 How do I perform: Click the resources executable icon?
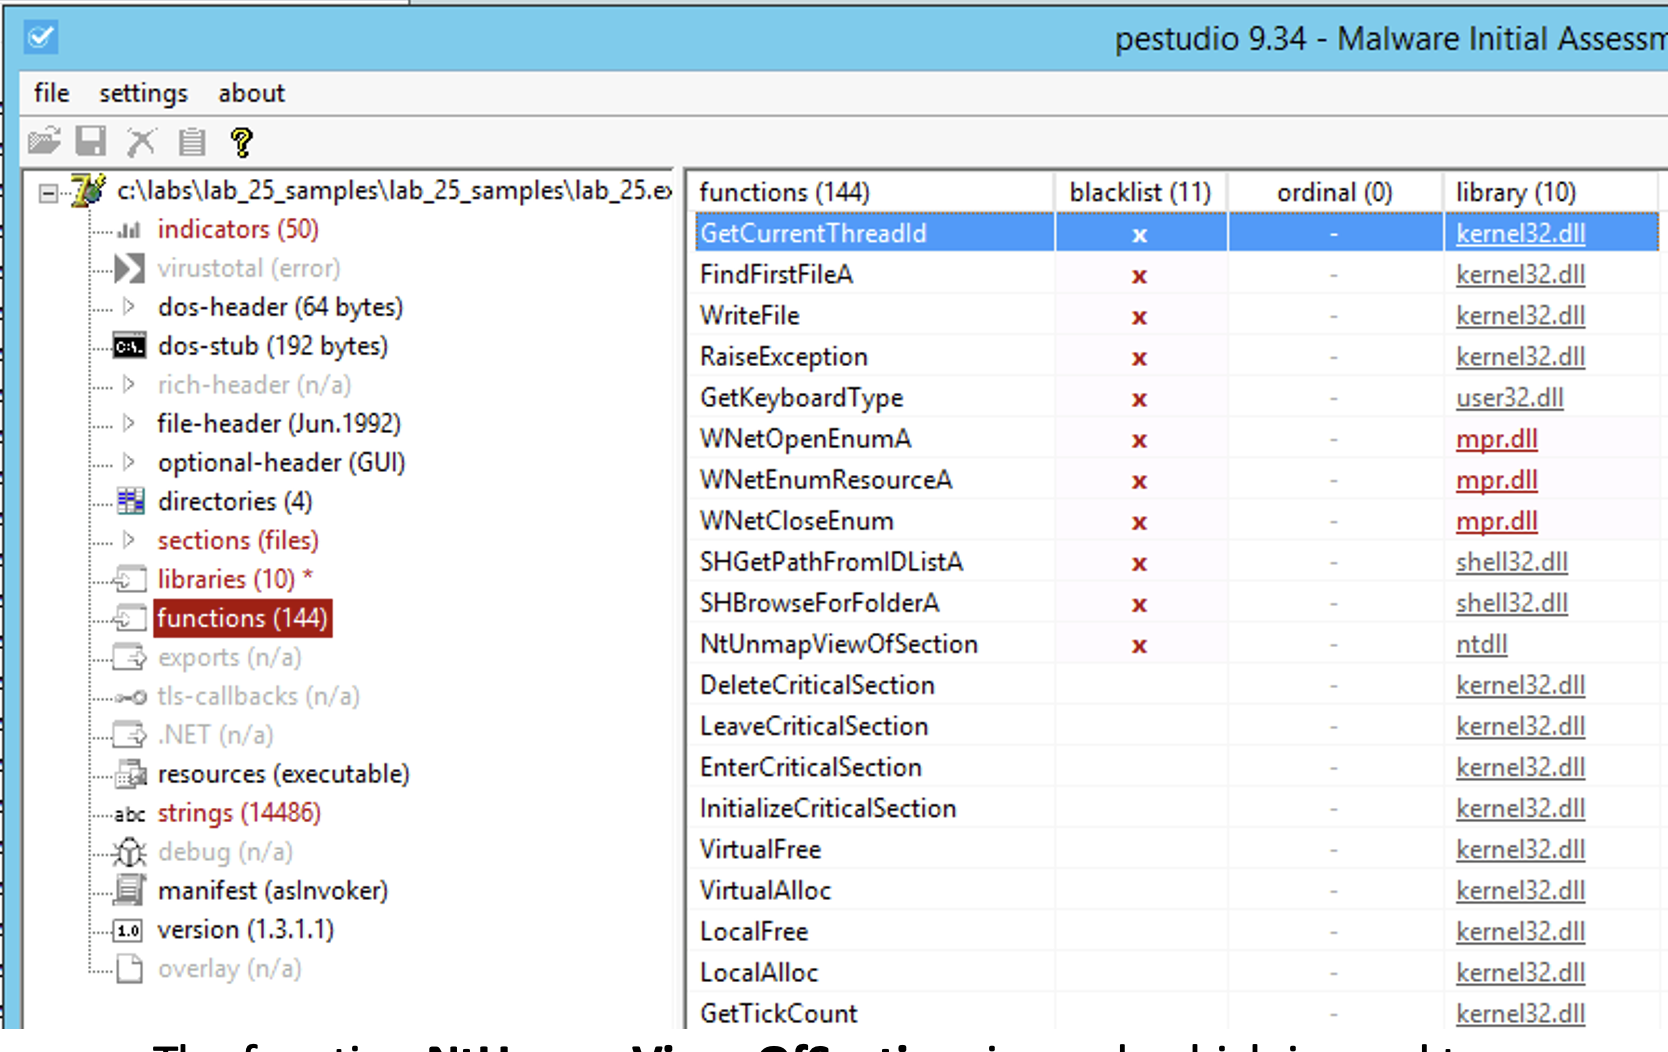[x=130, y=774]
